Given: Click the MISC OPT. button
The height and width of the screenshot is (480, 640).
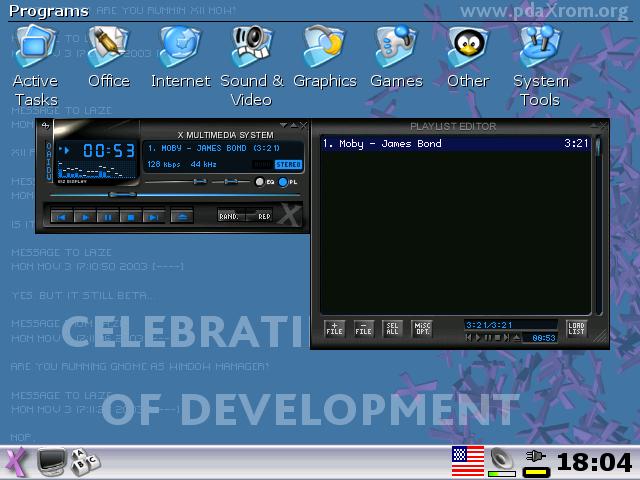Looking at the screenshot, I should coord(422,329).
